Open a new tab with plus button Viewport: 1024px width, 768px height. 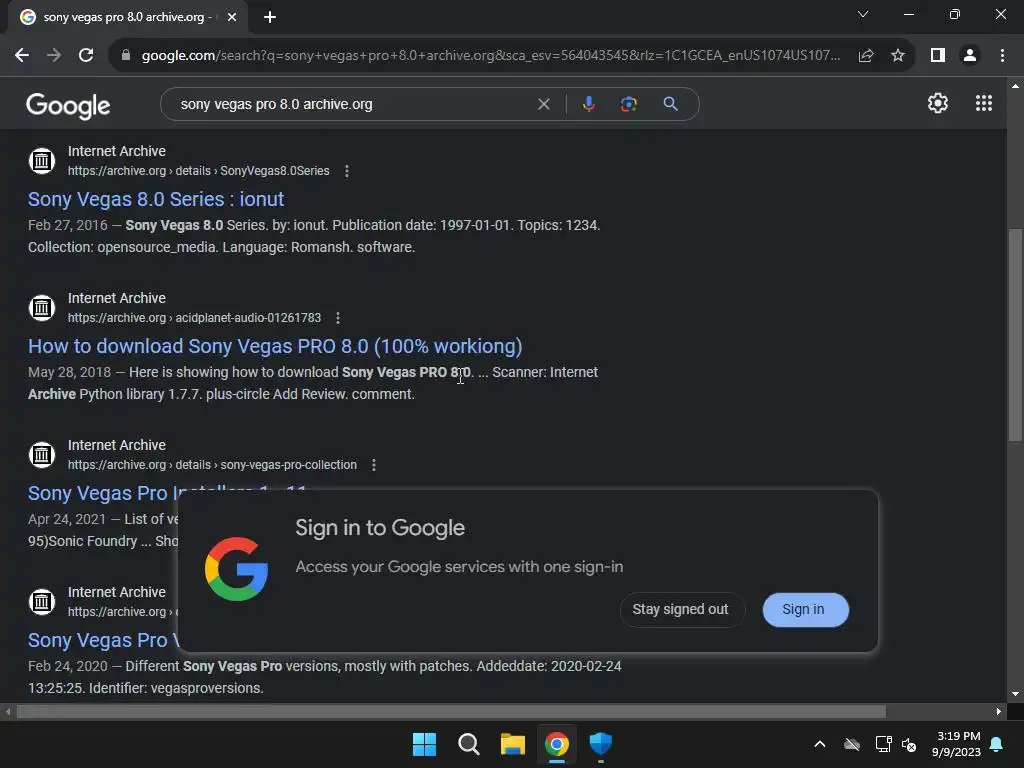point(270,18)
